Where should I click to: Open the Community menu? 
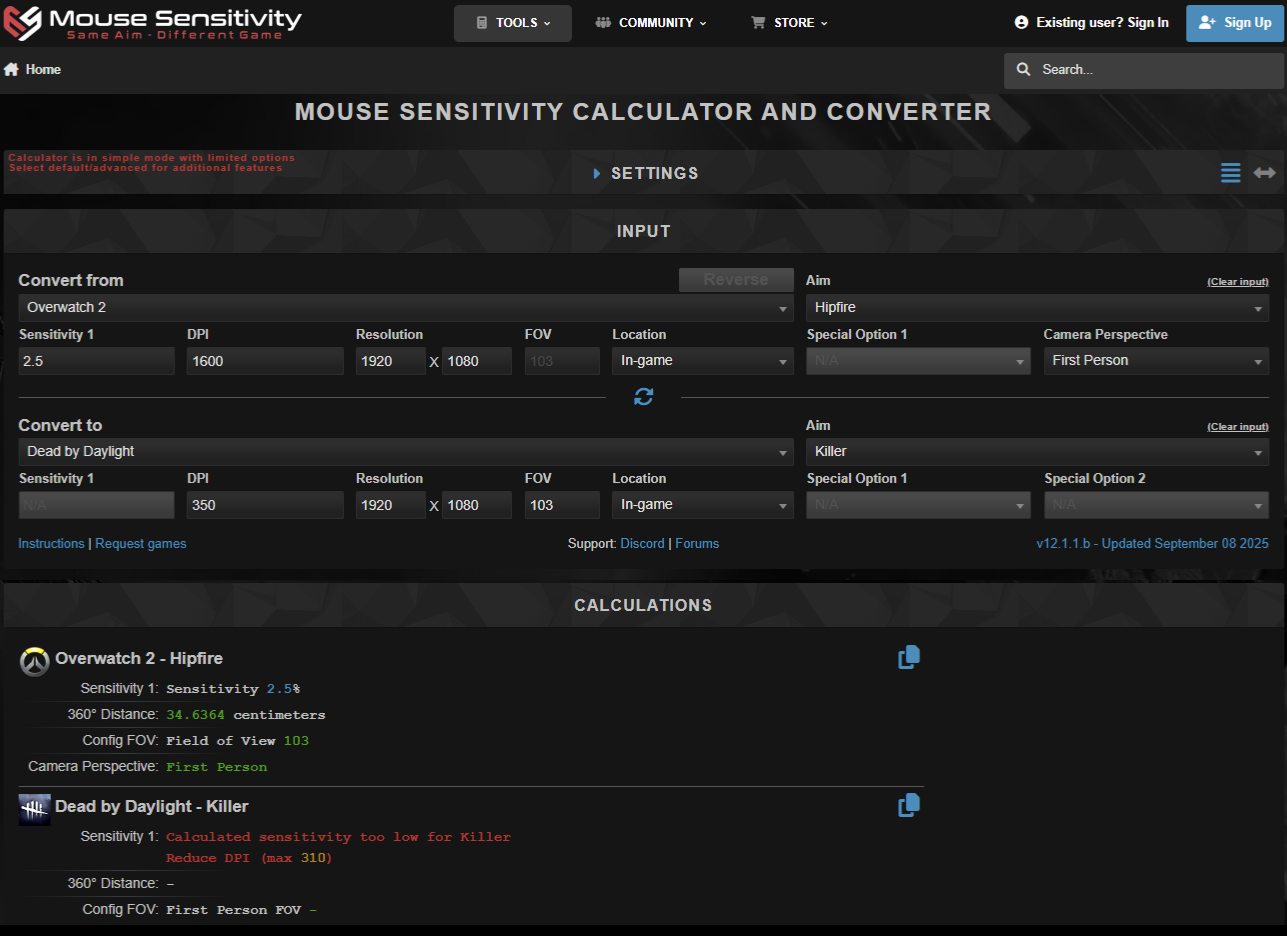[651, 23]
